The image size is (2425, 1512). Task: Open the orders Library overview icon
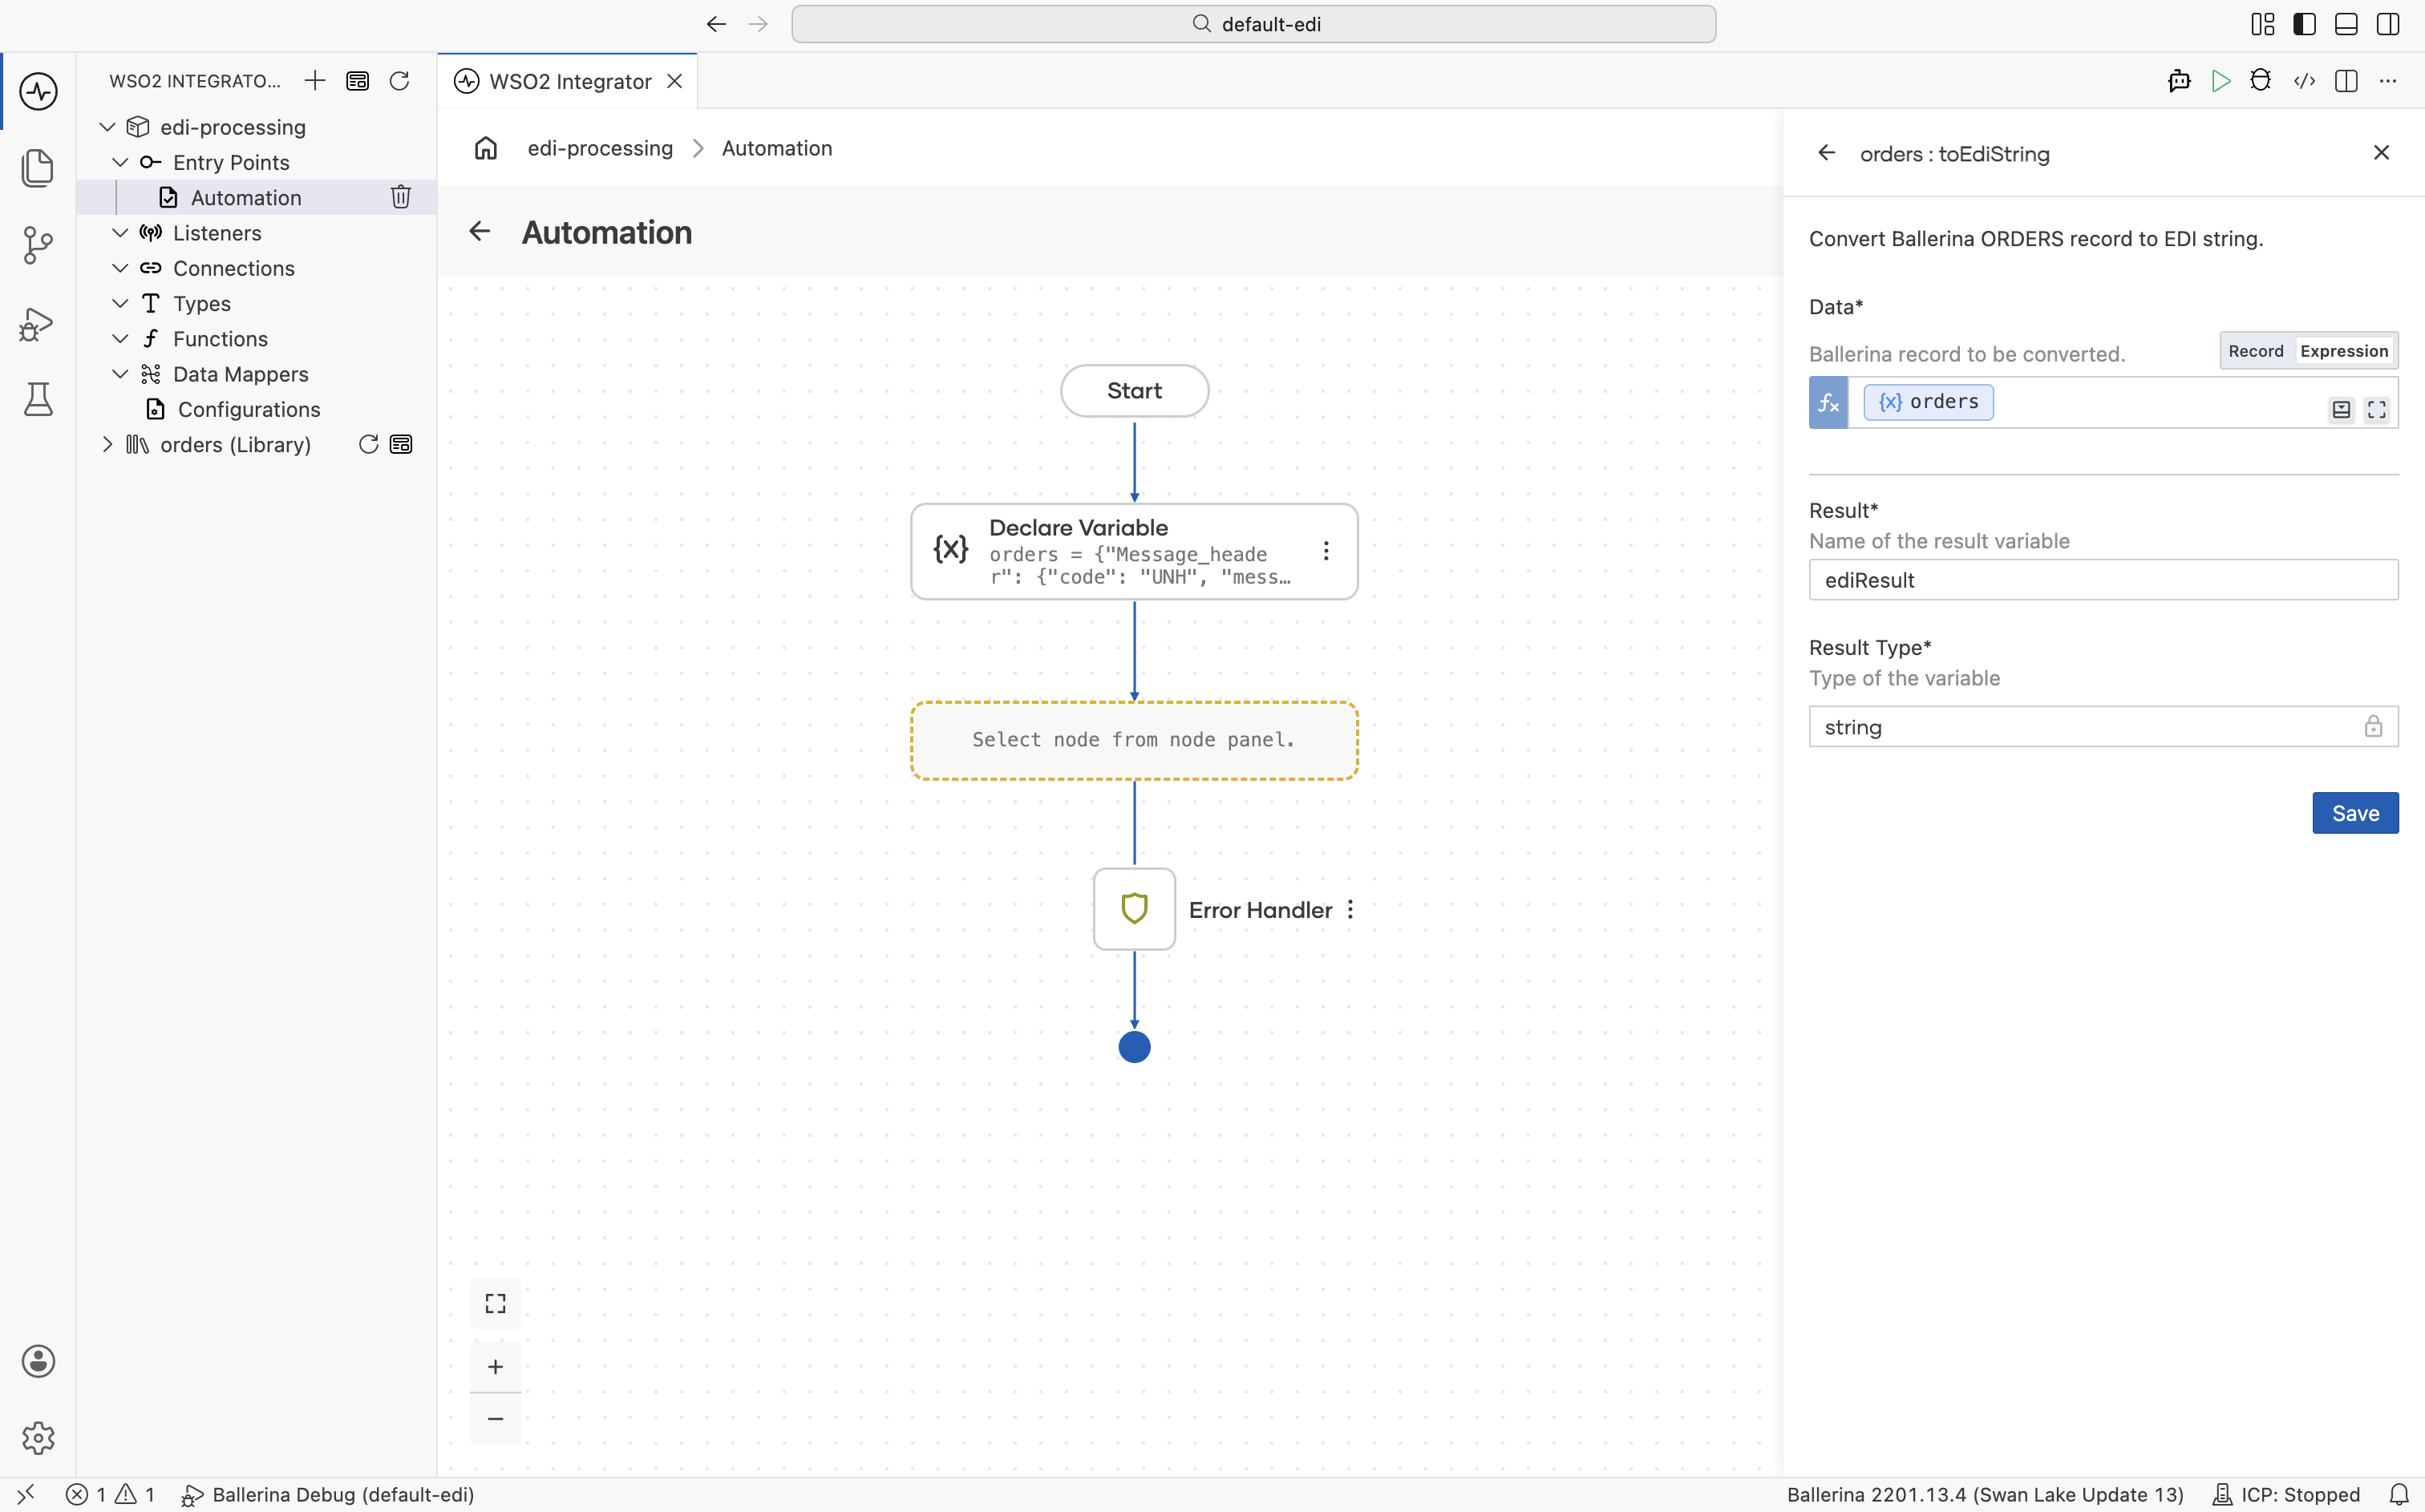[x=401, y=444]
